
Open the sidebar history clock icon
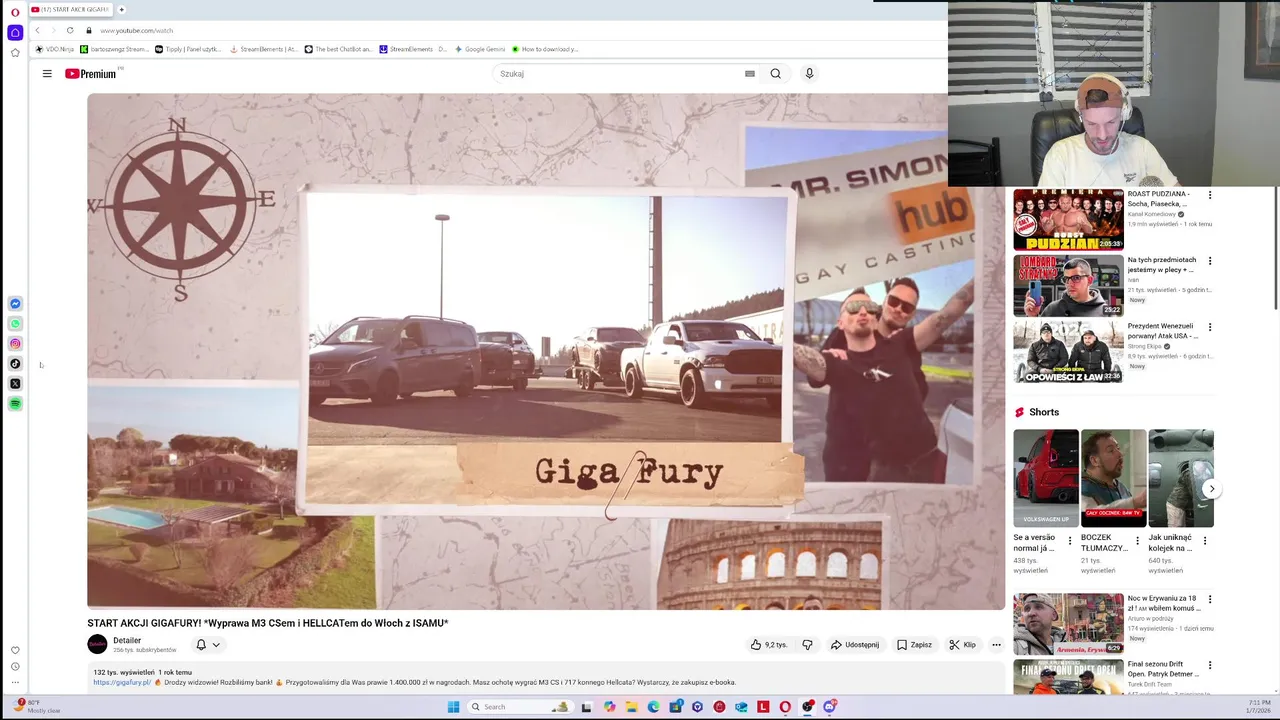(x=15, y=666)
